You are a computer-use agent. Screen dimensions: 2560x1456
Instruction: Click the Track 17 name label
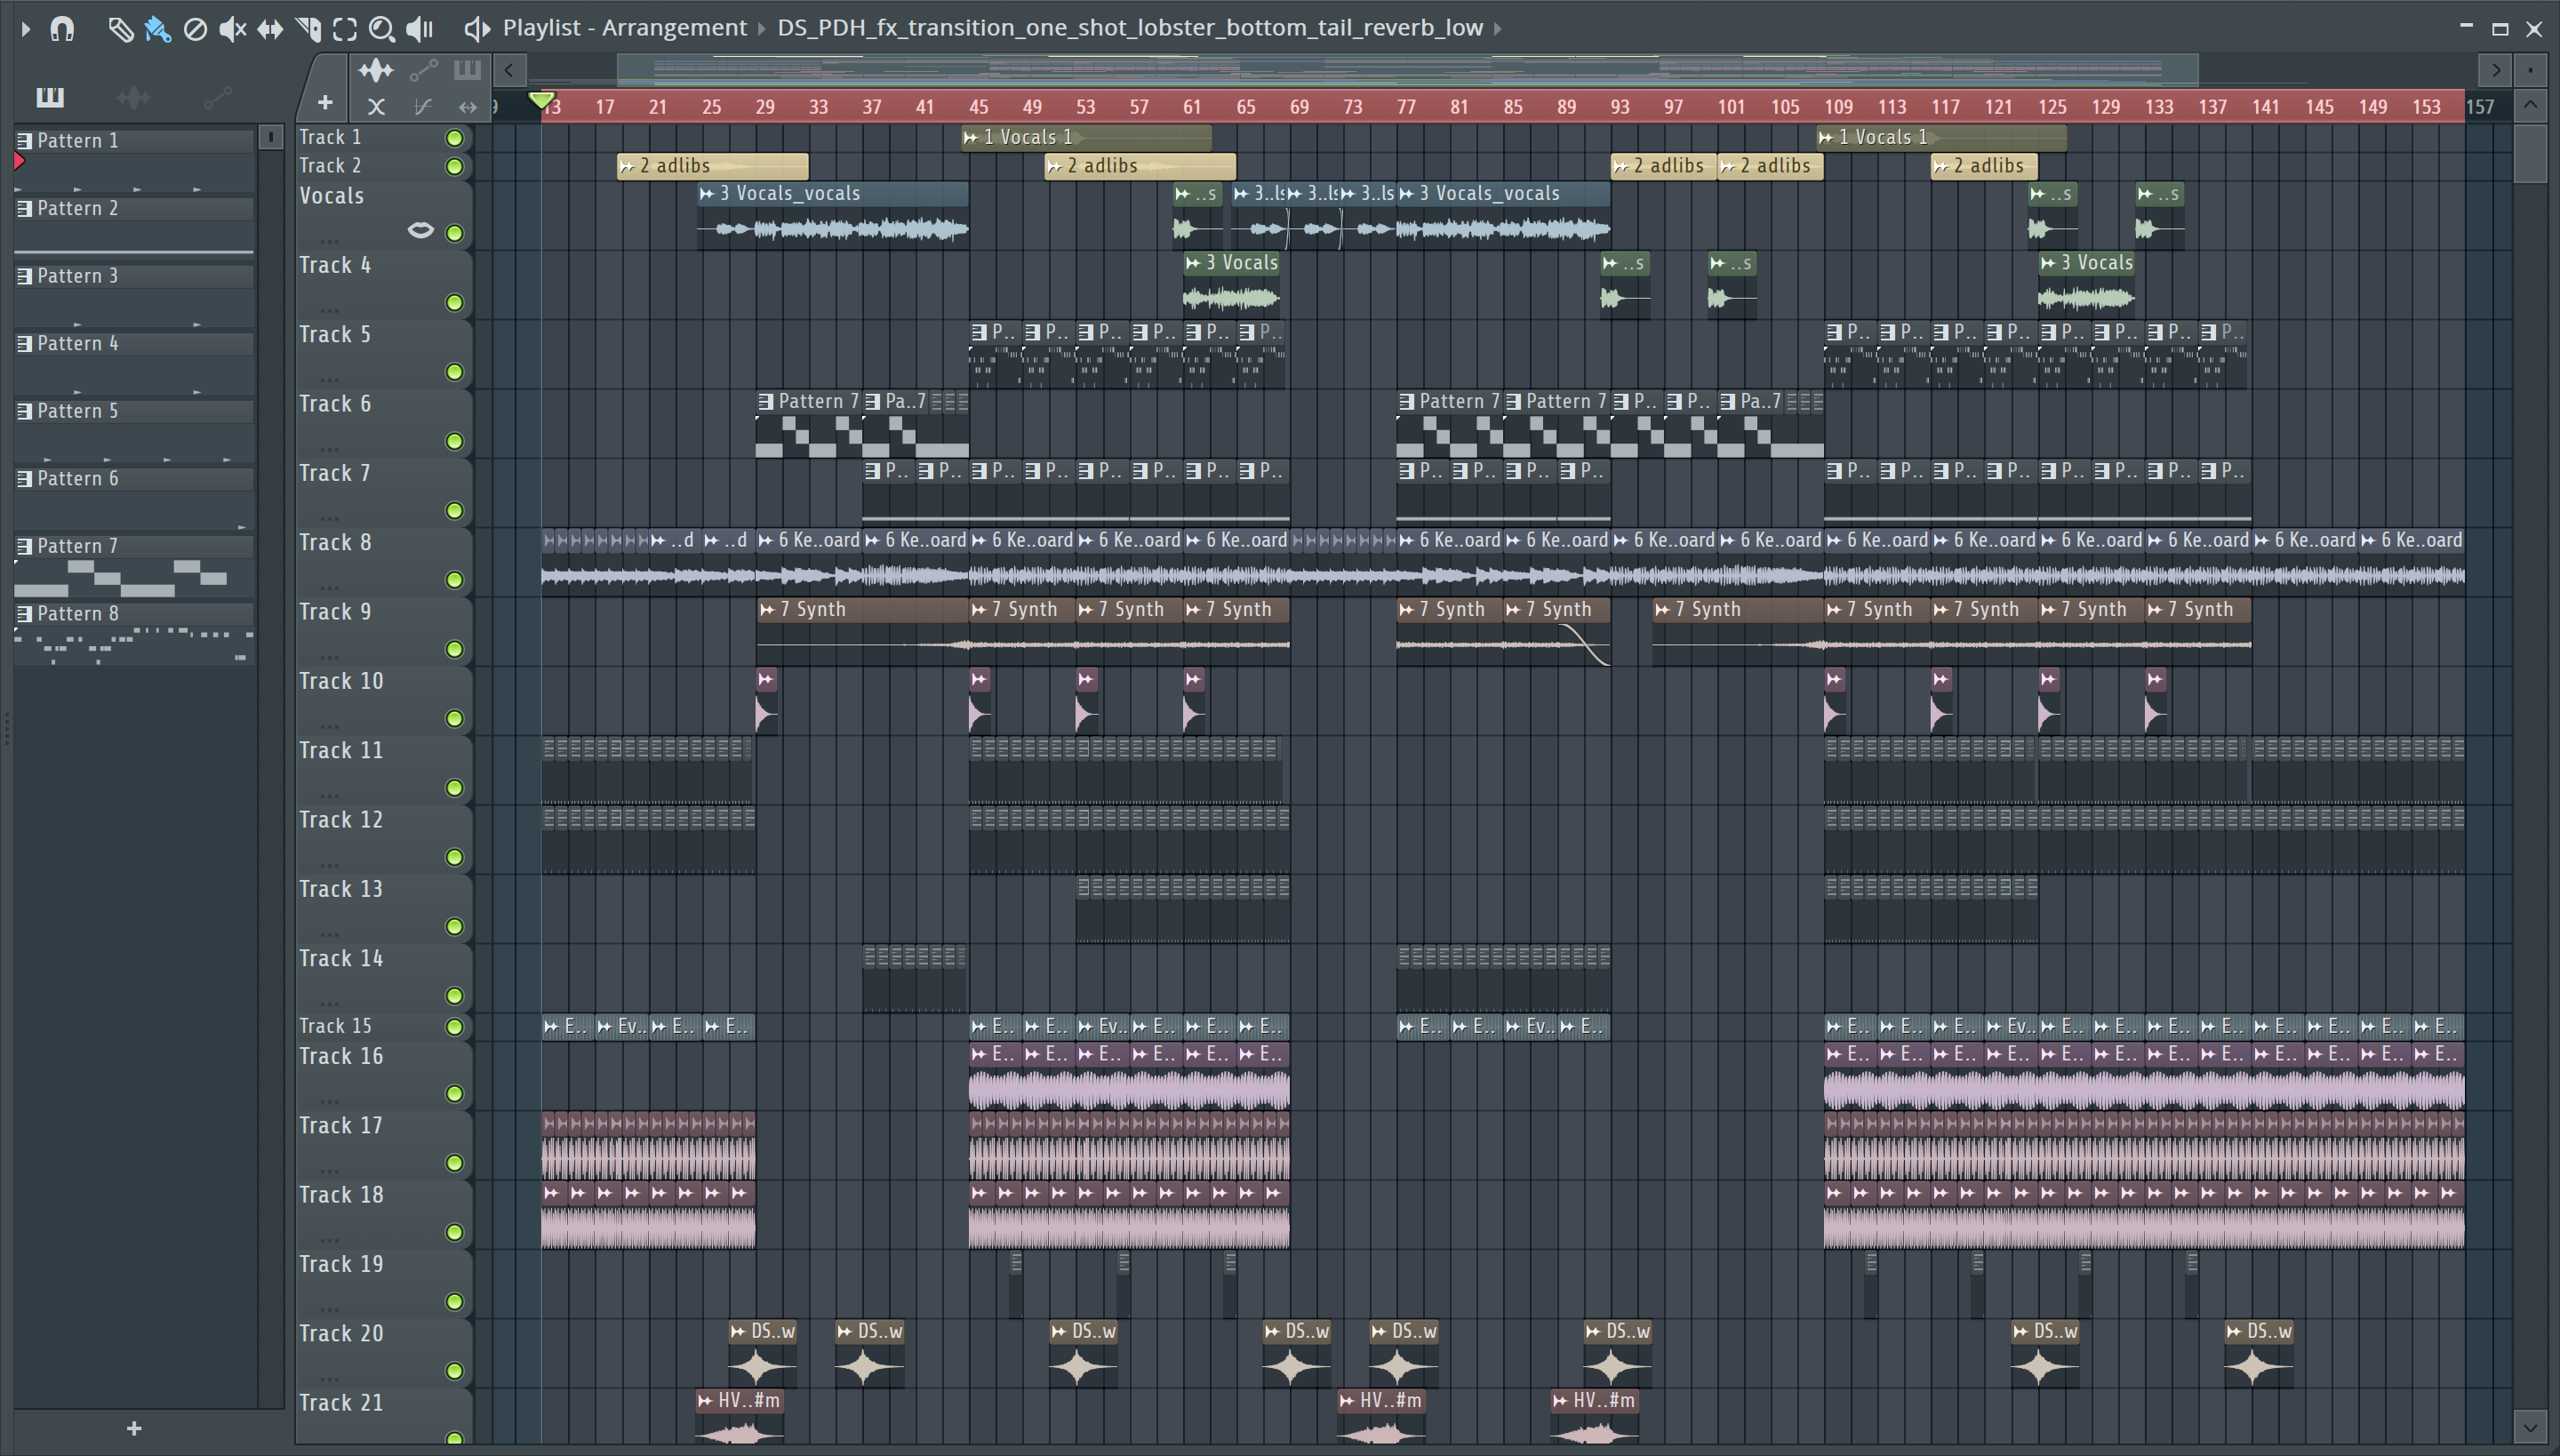(341, 1126)
